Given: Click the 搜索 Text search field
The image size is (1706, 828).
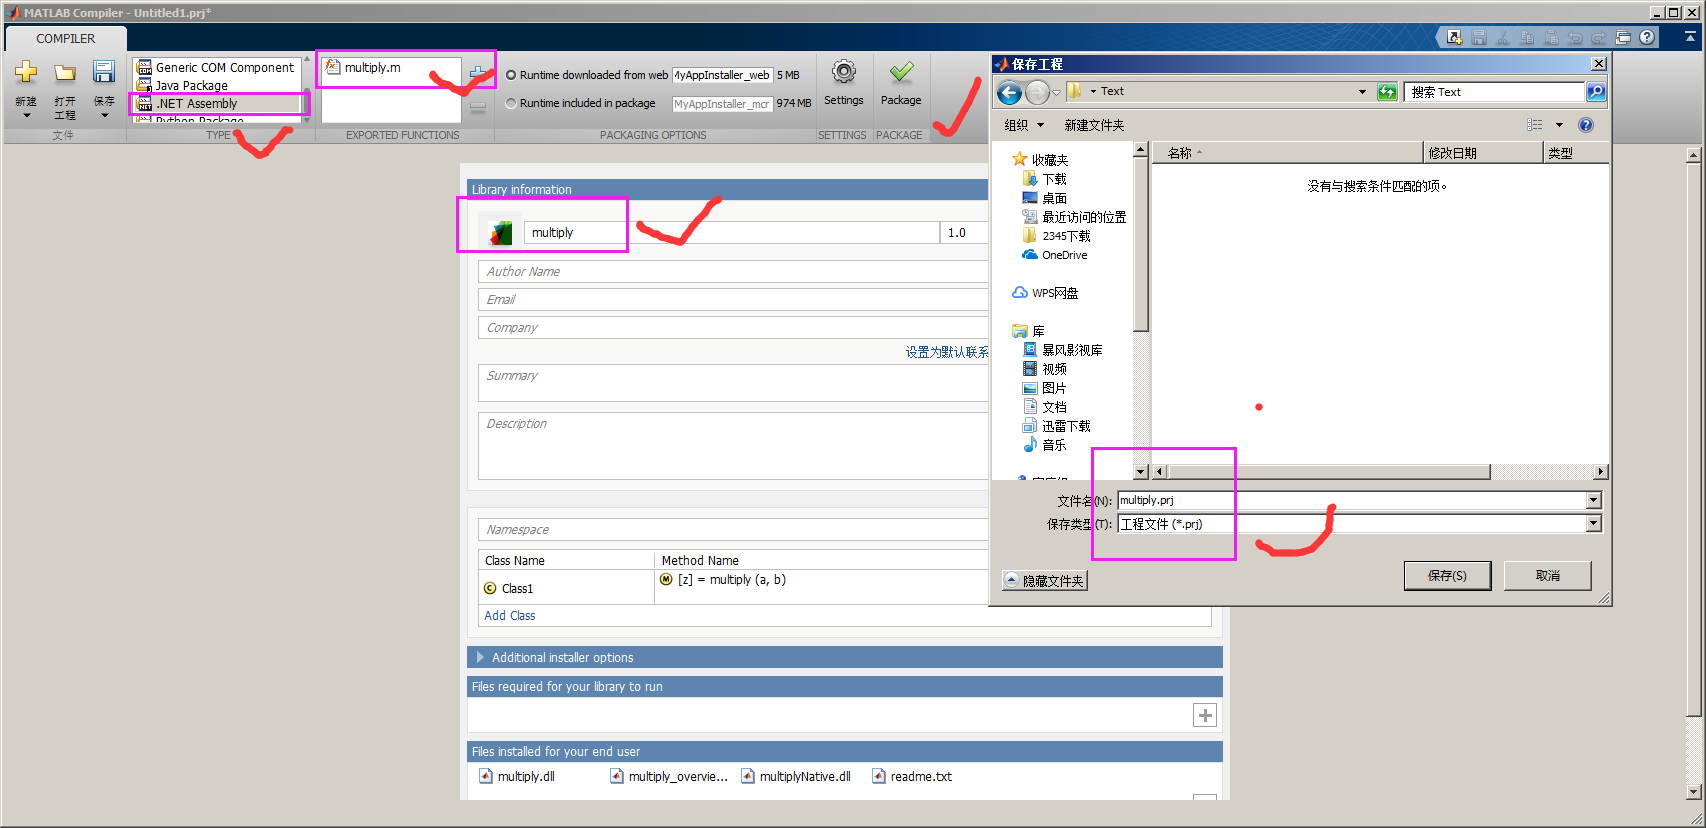Looking at the screenshot, I should 1494,92.
